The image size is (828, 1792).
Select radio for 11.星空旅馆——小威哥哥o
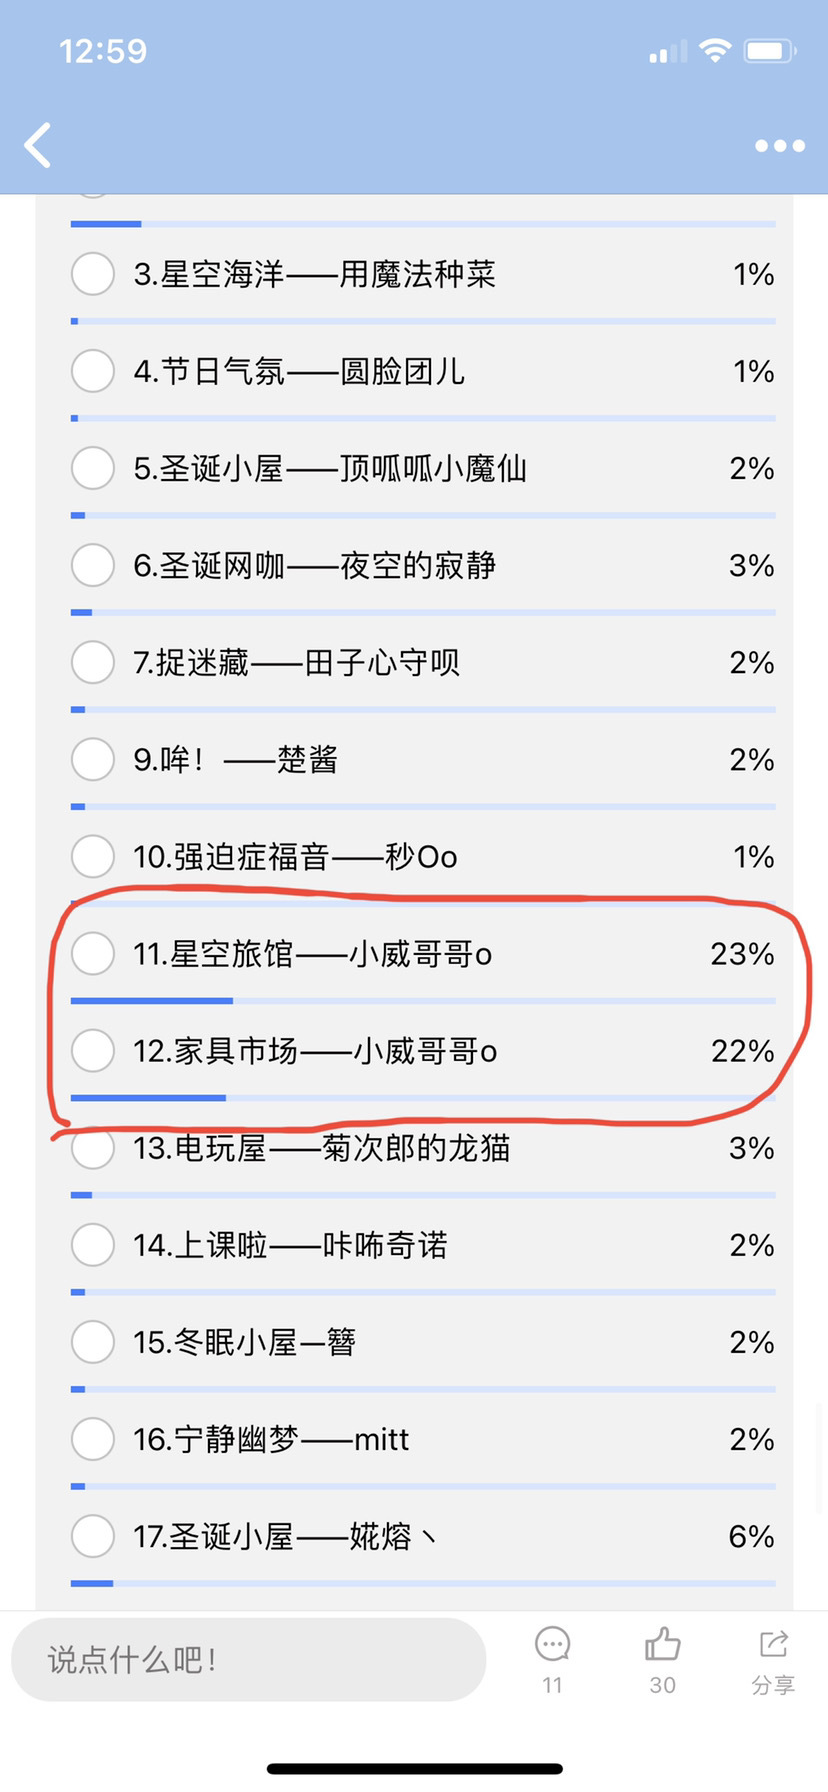point(93,954)
